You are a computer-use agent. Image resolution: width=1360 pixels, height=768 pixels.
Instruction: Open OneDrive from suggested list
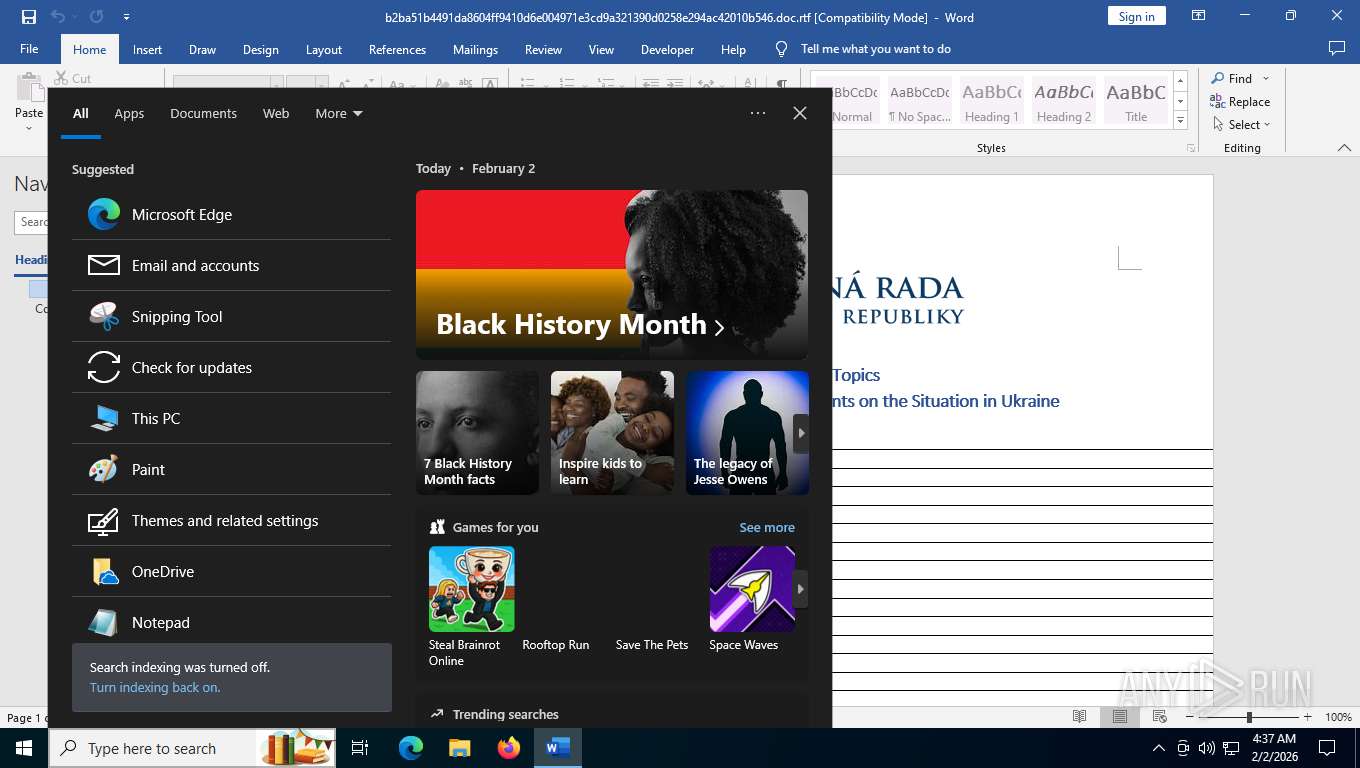tap(231, 571)
